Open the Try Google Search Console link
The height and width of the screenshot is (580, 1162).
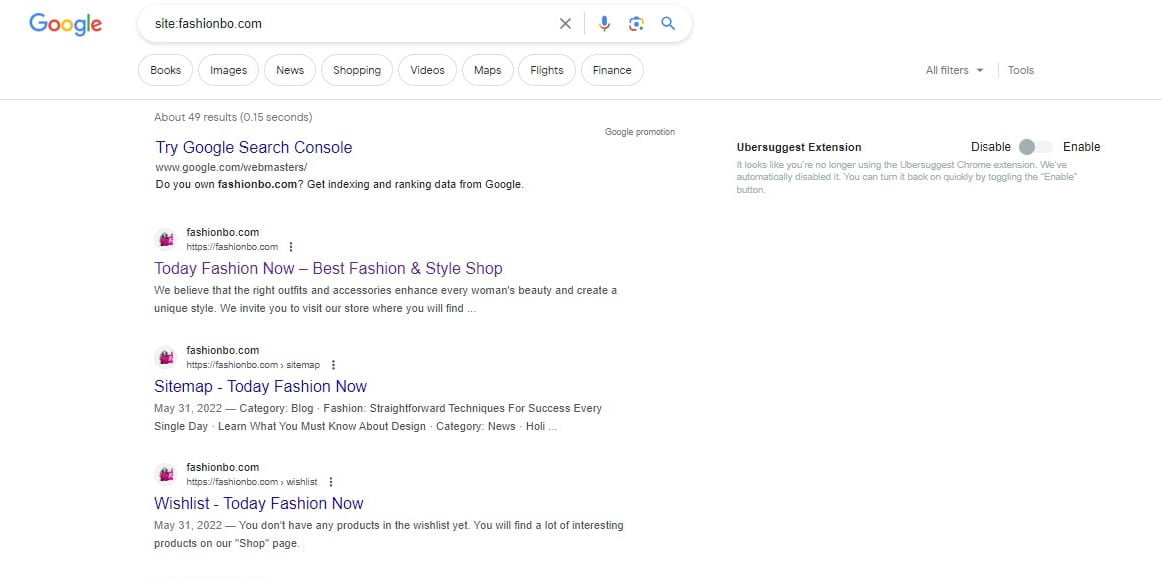click(254, 147)
